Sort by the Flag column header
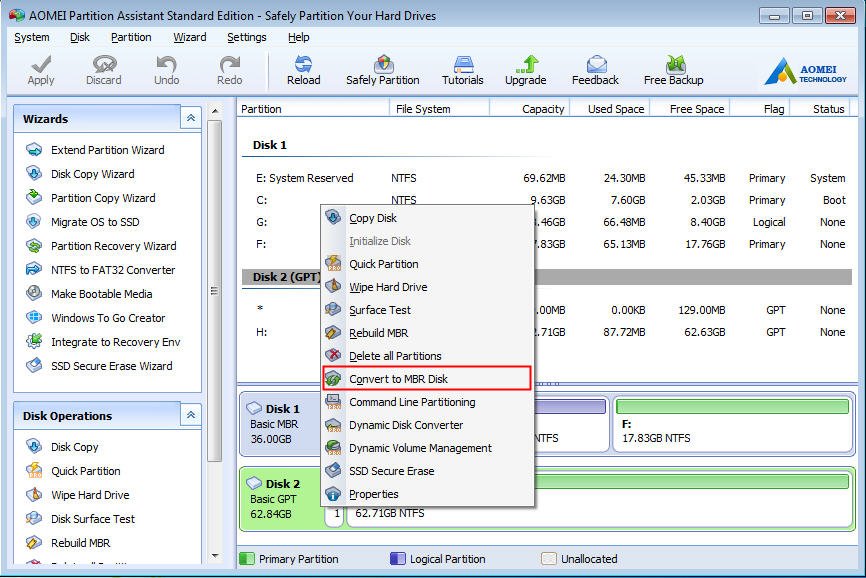Image resolution: width=866 pixels, height=578 pixels. [x=761, y=109]
